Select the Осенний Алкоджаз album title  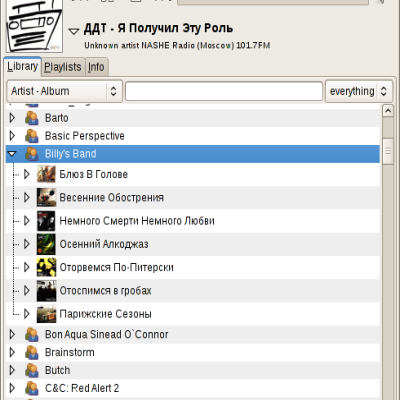click(x=104, y=244)
